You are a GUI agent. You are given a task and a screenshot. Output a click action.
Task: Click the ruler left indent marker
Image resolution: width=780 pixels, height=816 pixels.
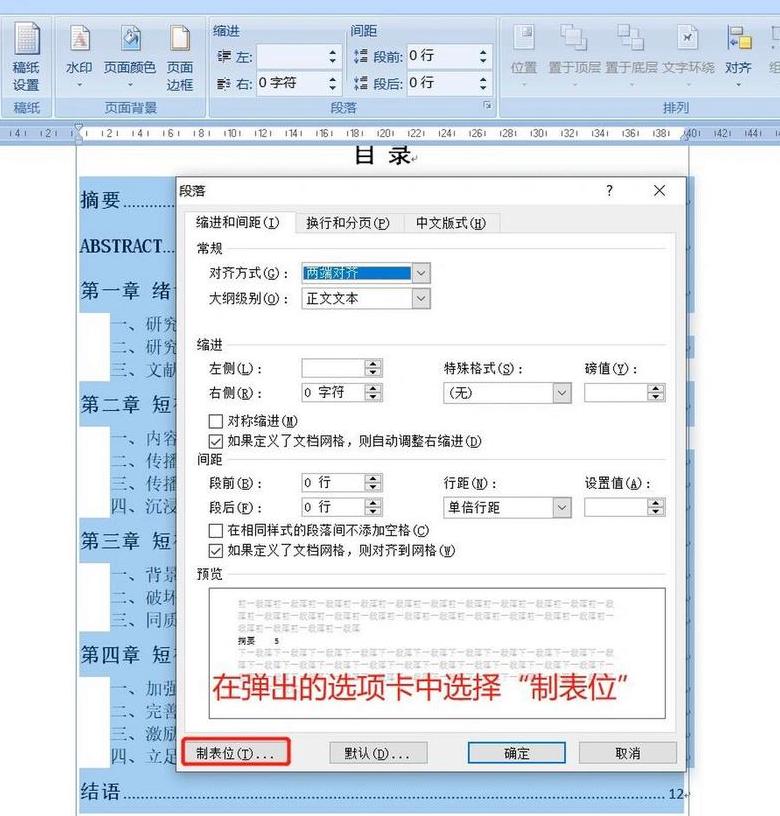click(79, 132)
